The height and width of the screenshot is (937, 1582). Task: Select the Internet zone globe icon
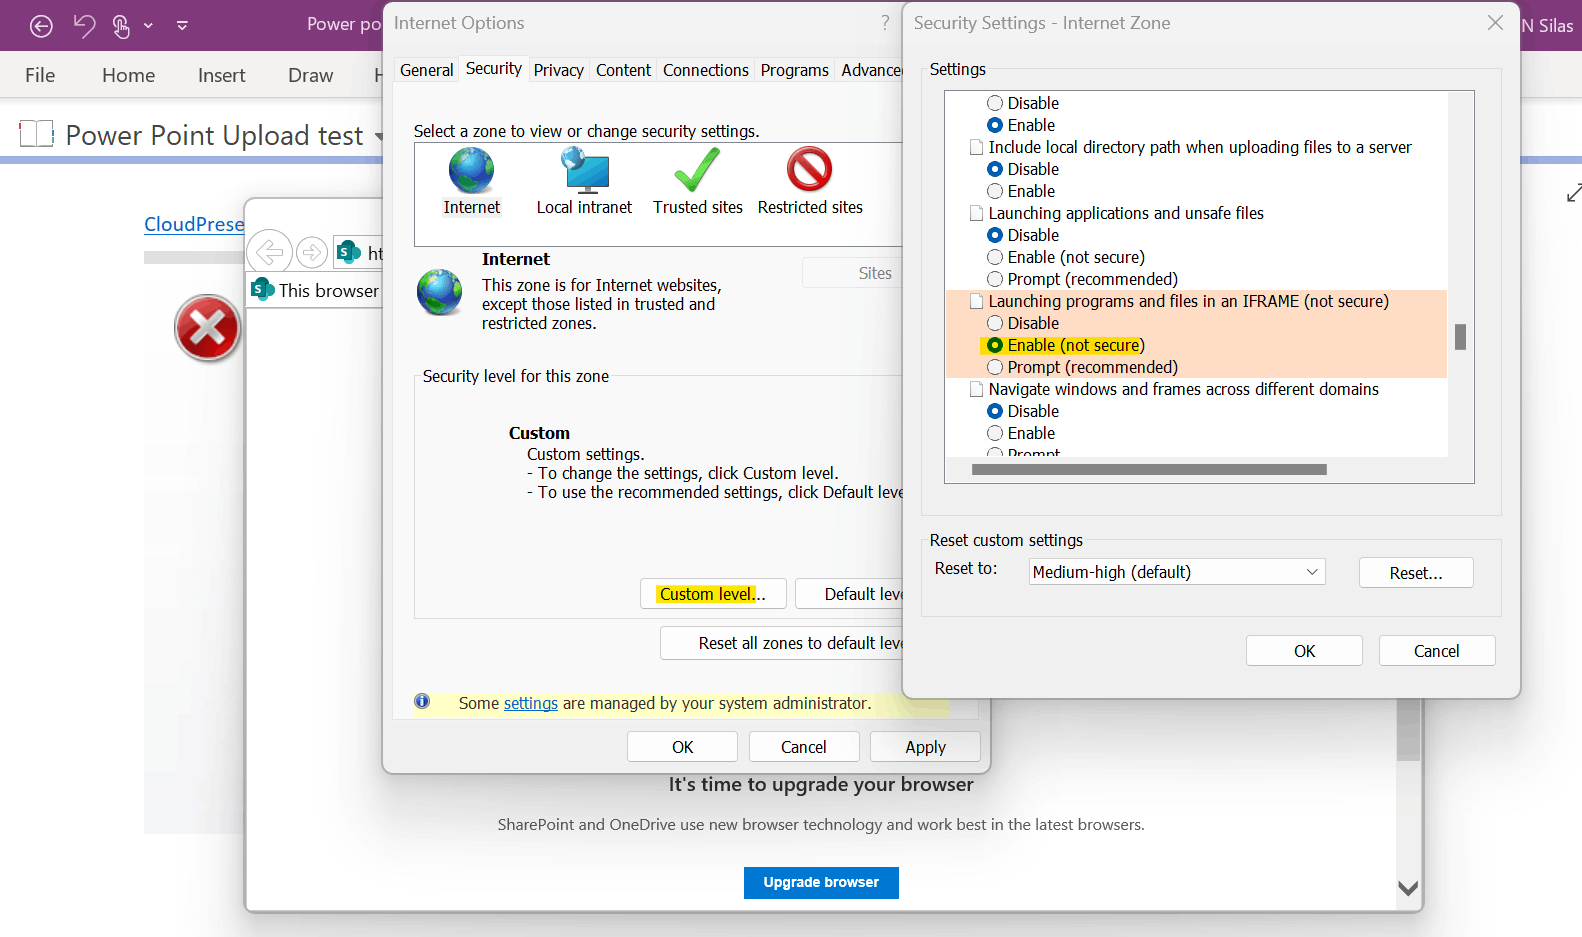point(471,170)
